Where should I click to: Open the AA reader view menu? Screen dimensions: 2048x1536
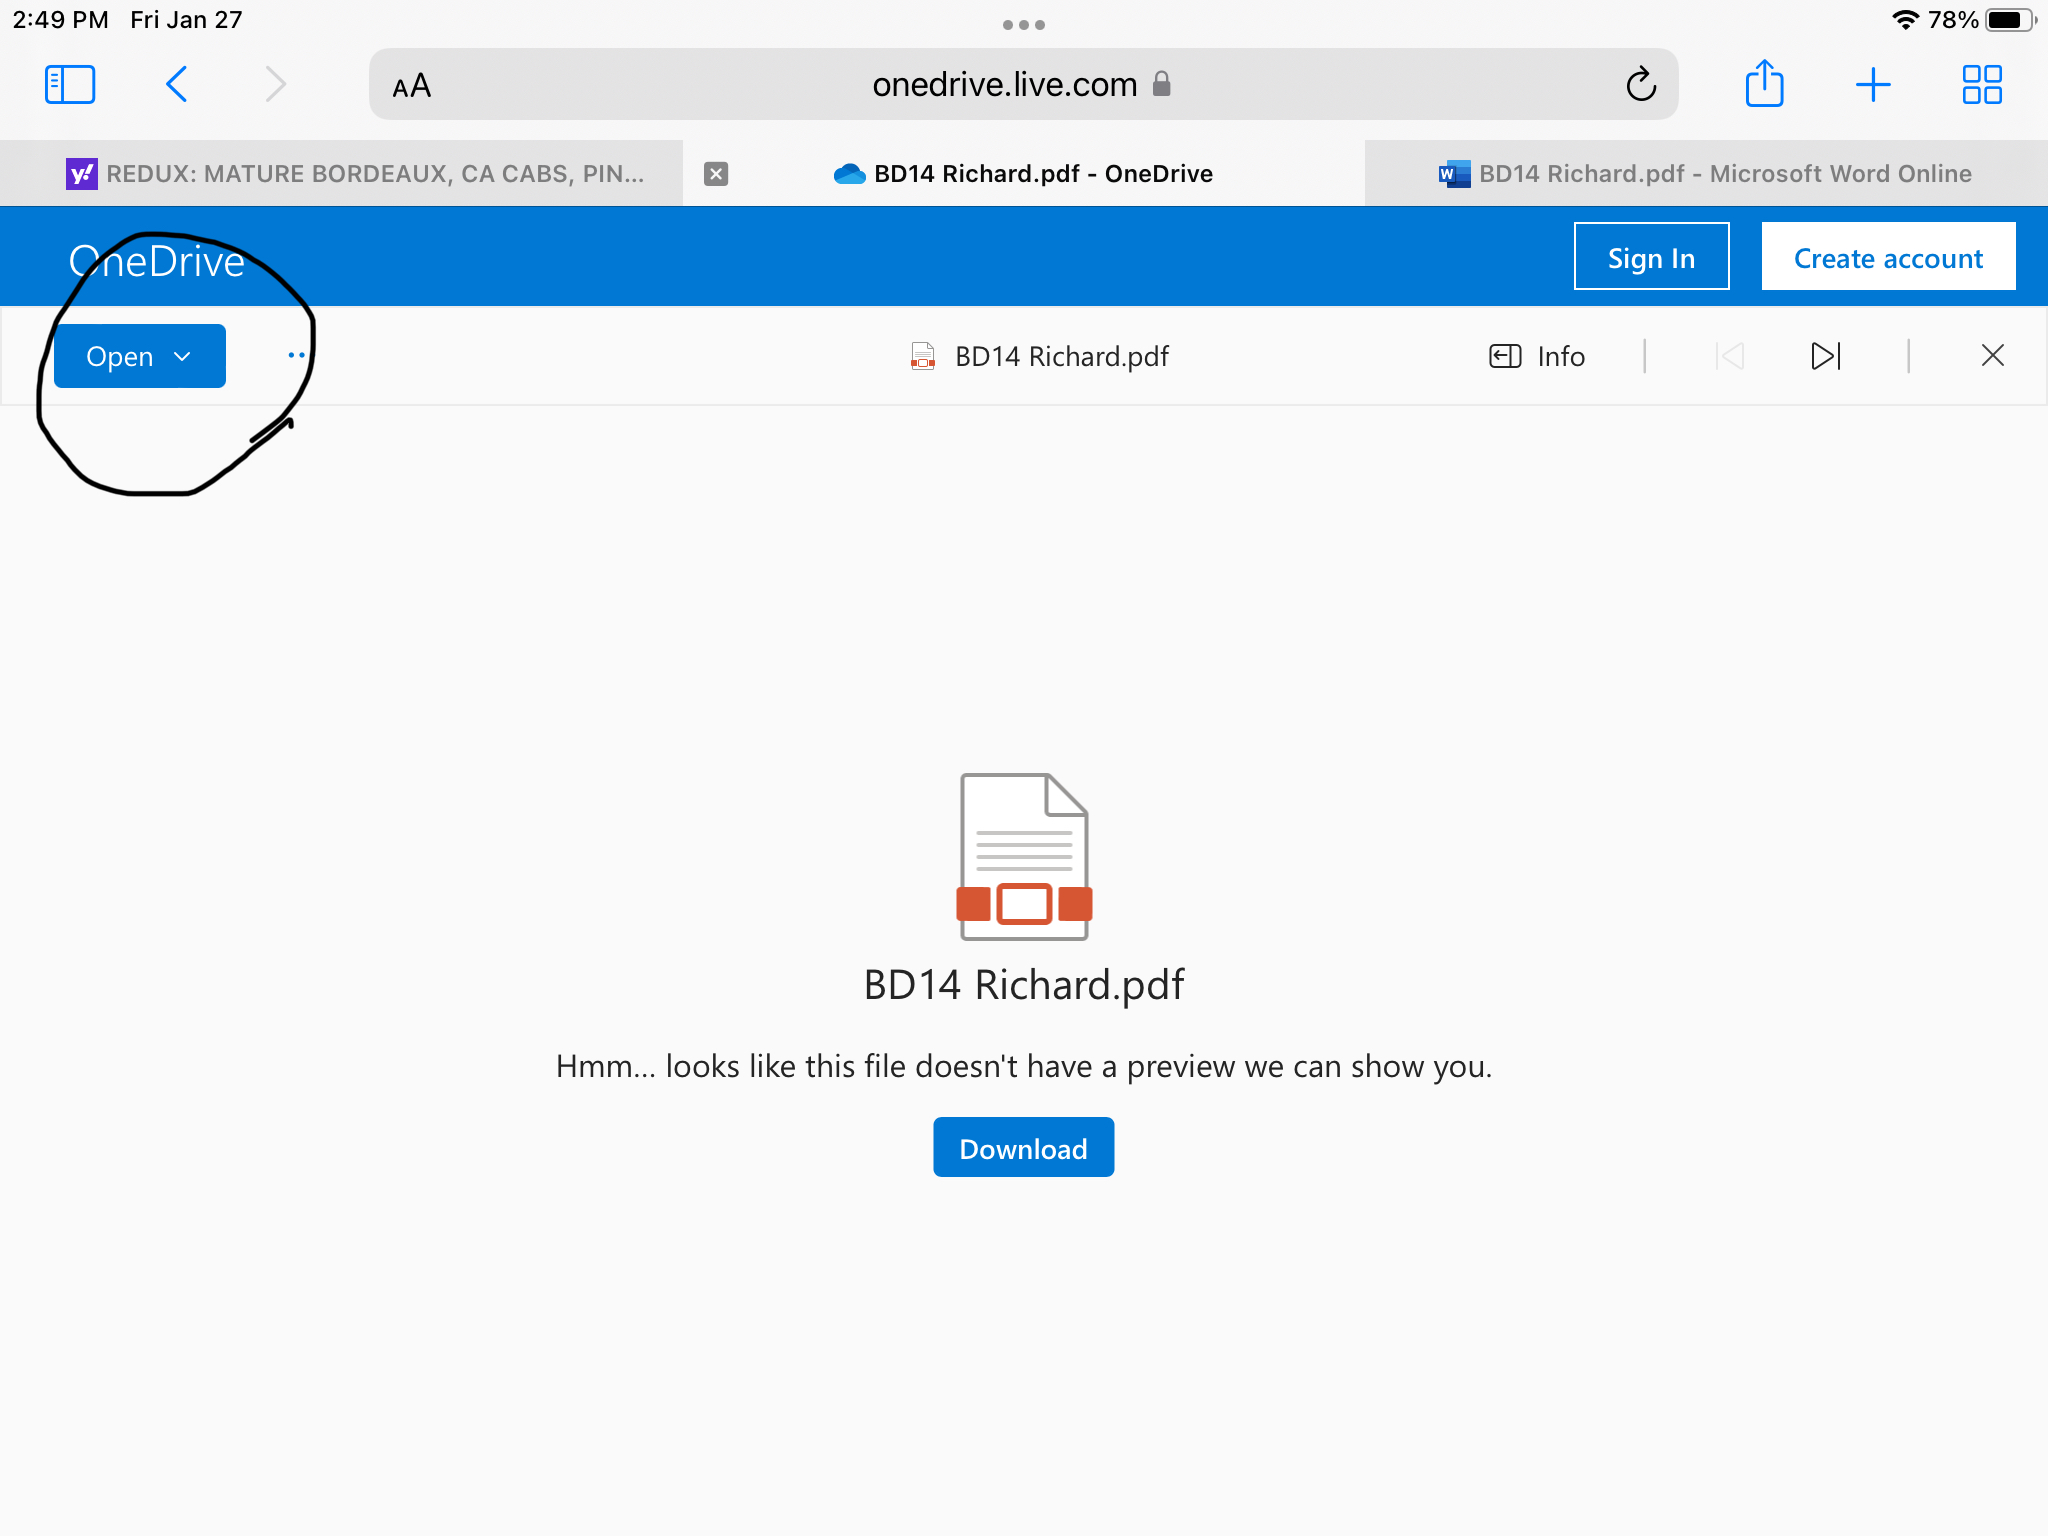(411, 86)
